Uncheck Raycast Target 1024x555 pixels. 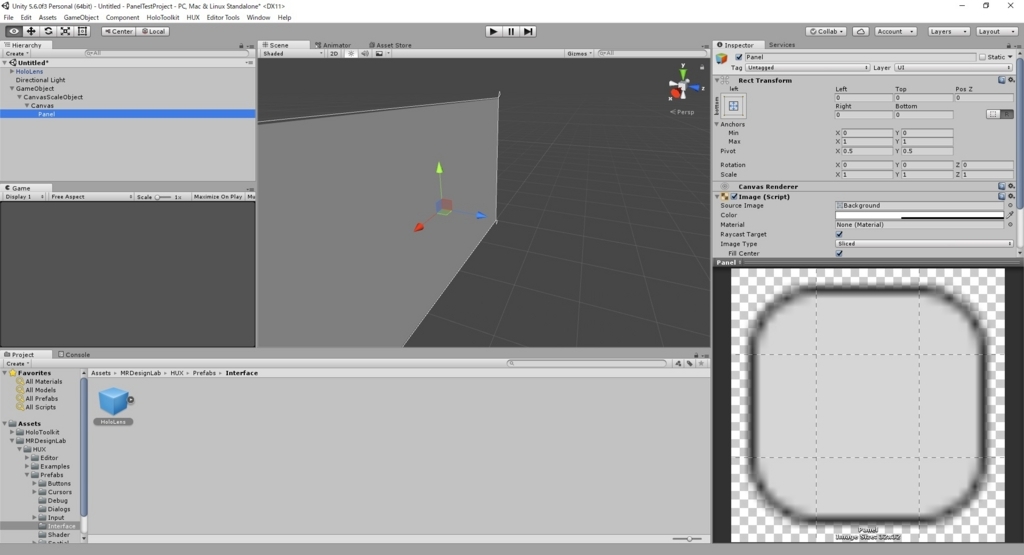pos(839,234)
